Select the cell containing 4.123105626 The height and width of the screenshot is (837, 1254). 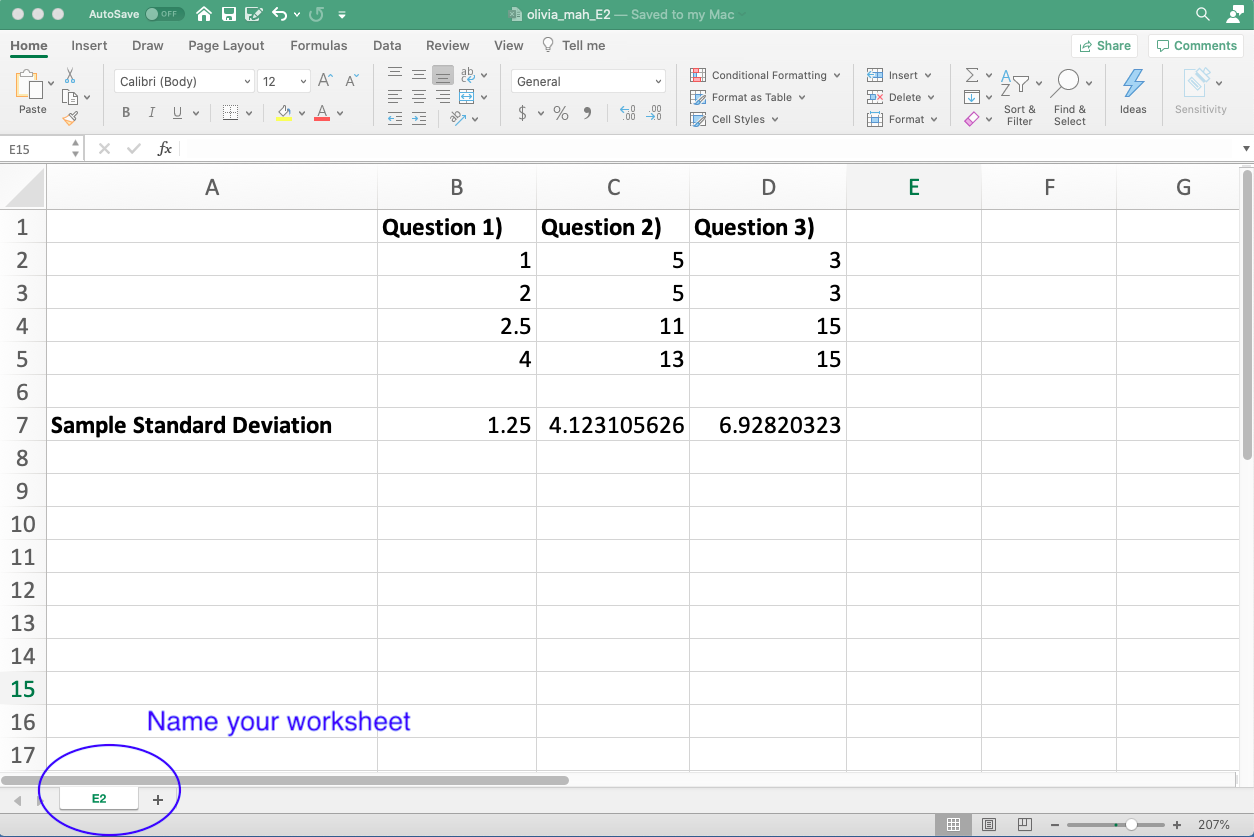pos(613,425)
